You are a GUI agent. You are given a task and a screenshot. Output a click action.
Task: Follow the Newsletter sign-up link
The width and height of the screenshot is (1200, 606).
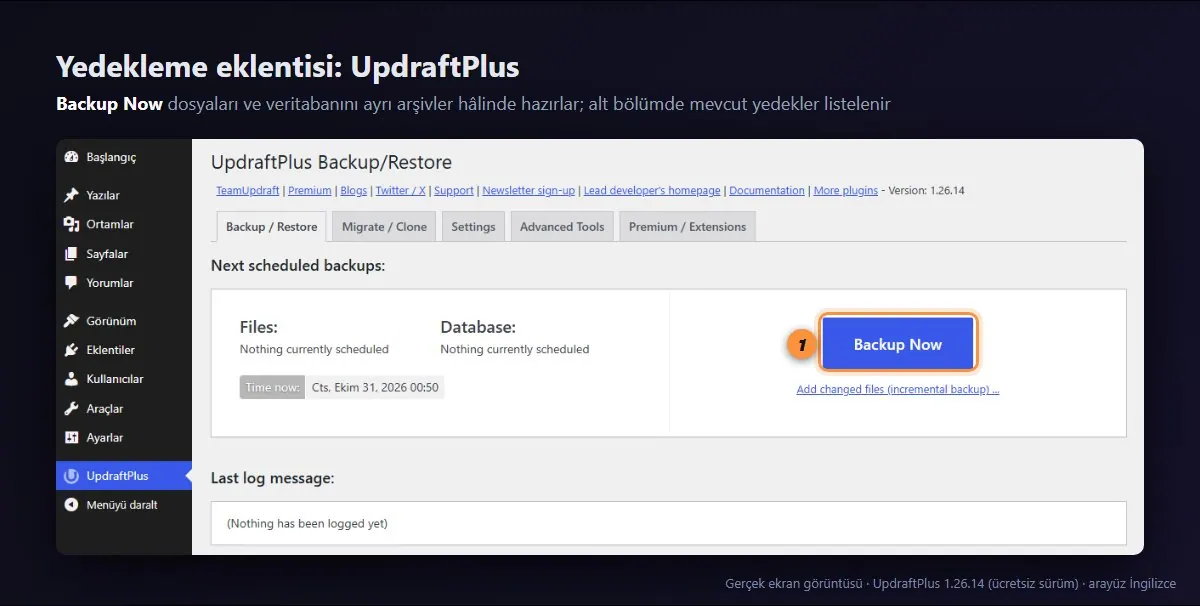tap(528, 190)
